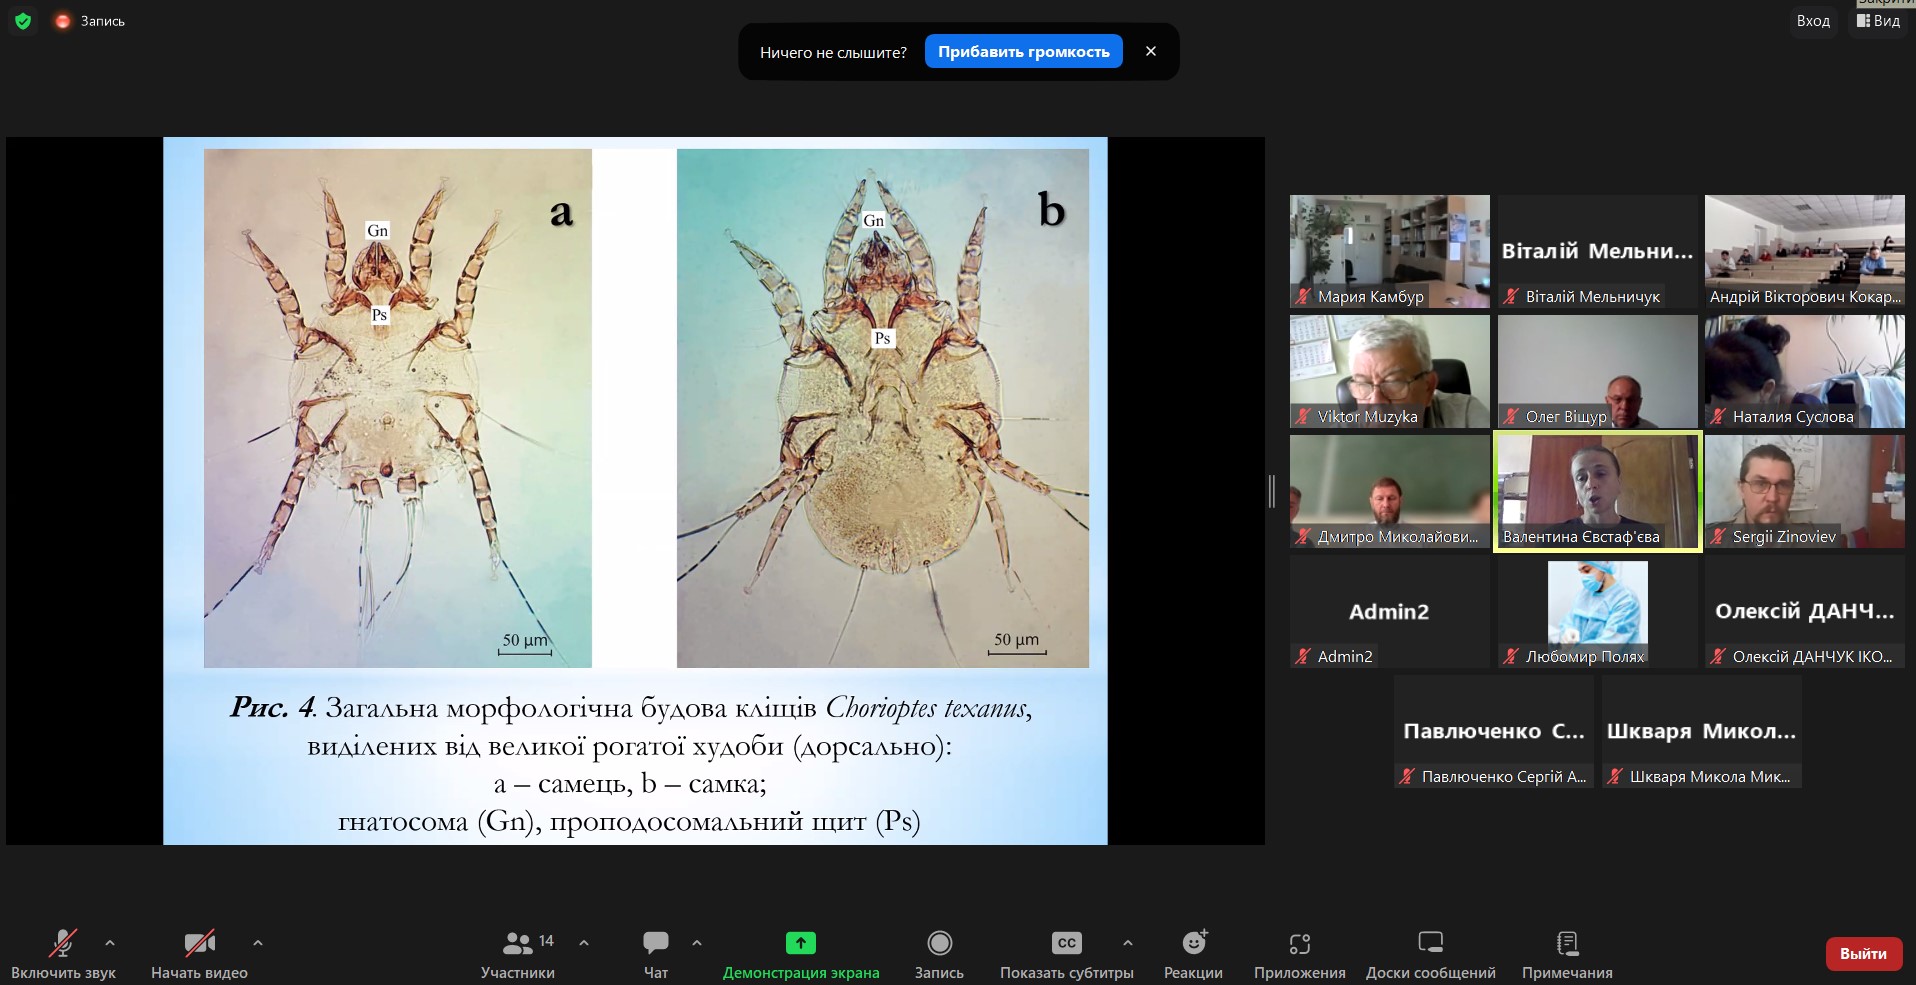Click Прибавить громкость button
The height and width of the screenshot is (985, 1916).
coord(1023,52)
